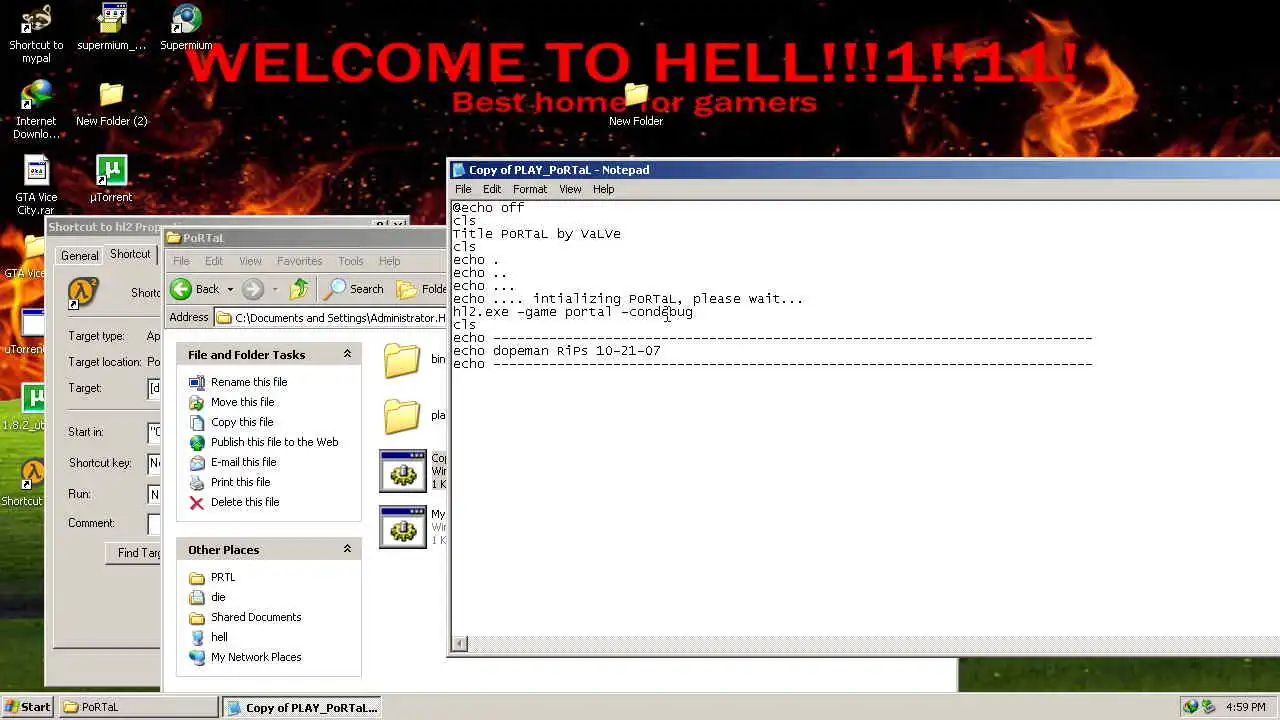Select the Copy of PLAY_PoRTaL batch file icon
Image resolution: width=1280 pixels, height=720 pixels.
[x=403, y=471]
